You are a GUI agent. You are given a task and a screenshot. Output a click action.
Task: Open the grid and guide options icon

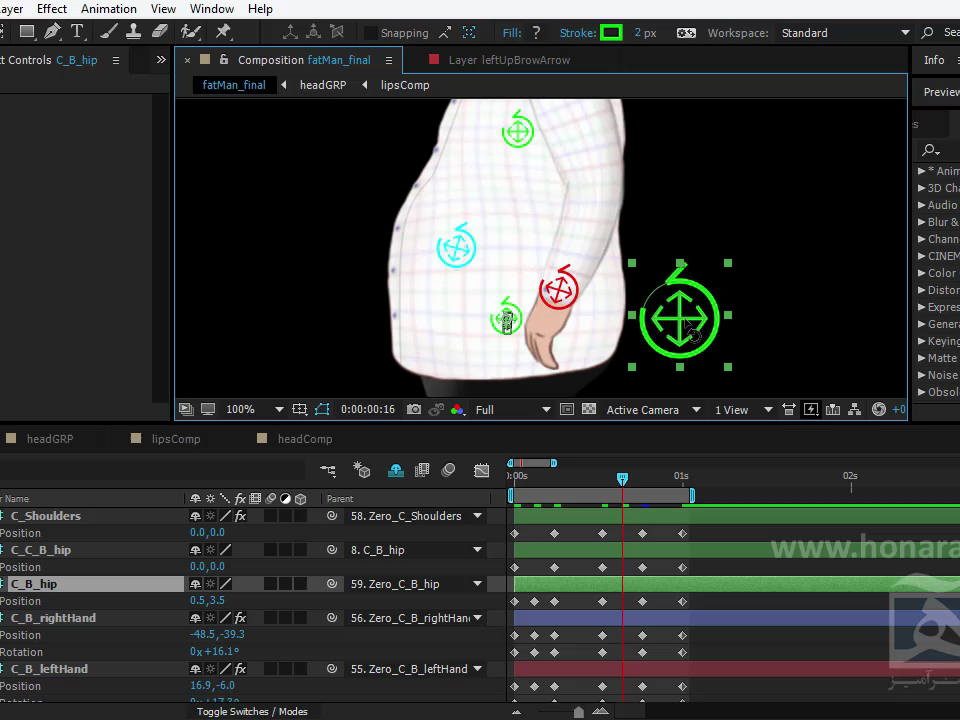[x=299, y=409]
